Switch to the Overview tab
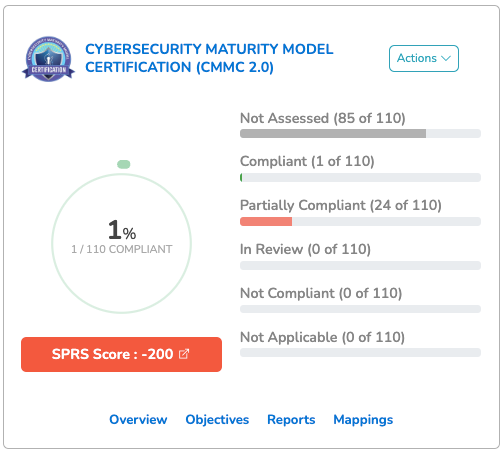The height and width of the screenshot is (455, 503). point(138,419)
